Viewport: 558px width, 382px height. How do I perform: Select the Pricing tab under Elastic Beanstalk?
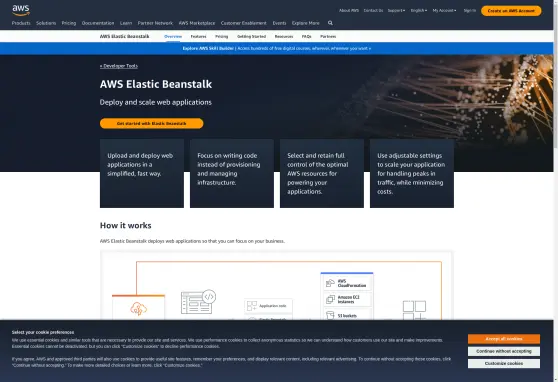click(x=221, y=36)
